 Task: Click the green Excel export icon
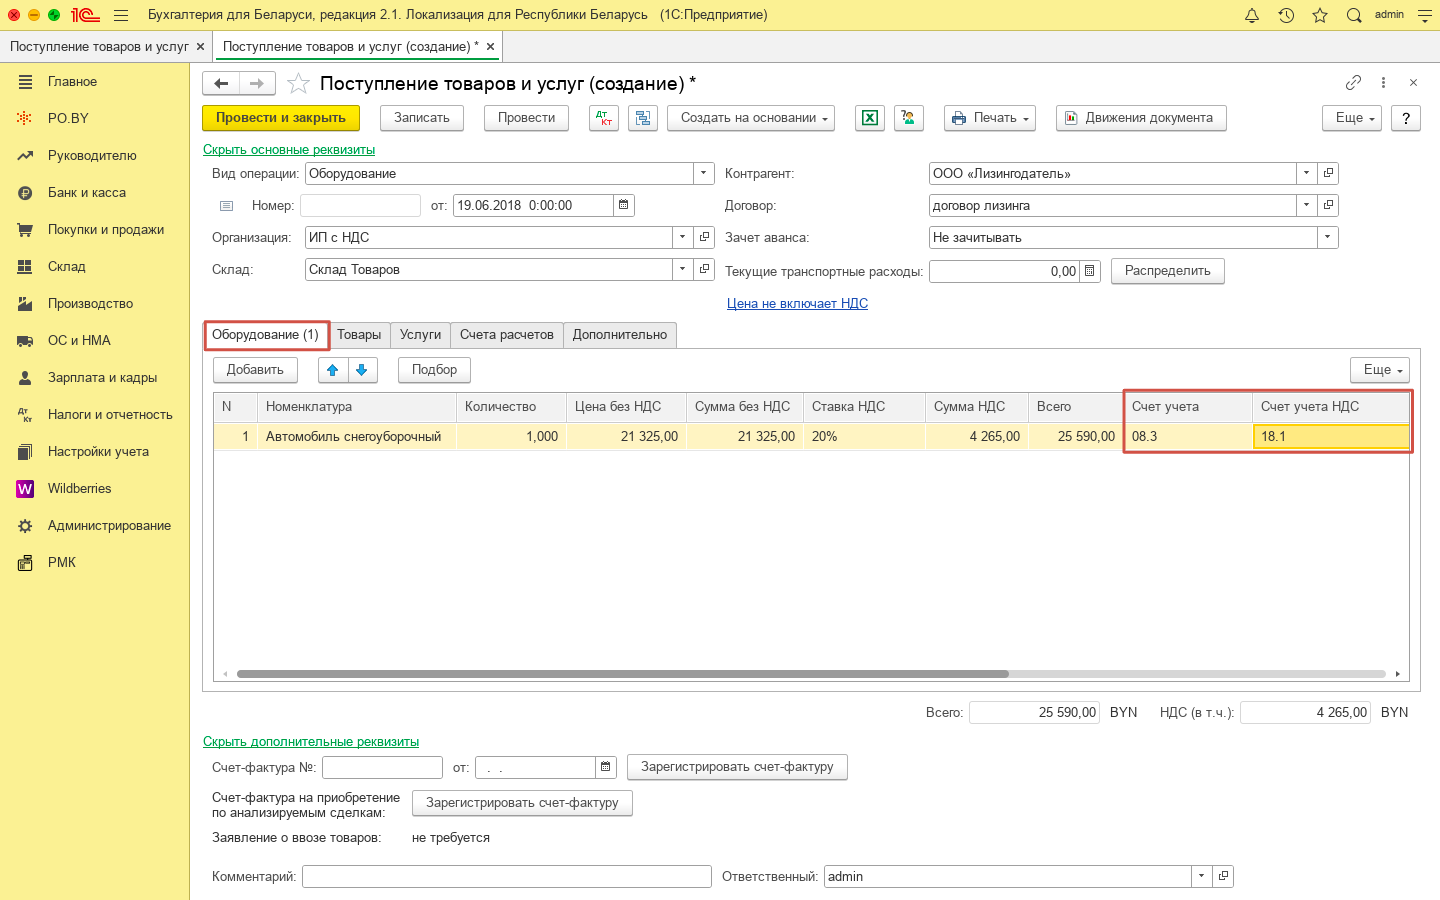pos(870,118)
